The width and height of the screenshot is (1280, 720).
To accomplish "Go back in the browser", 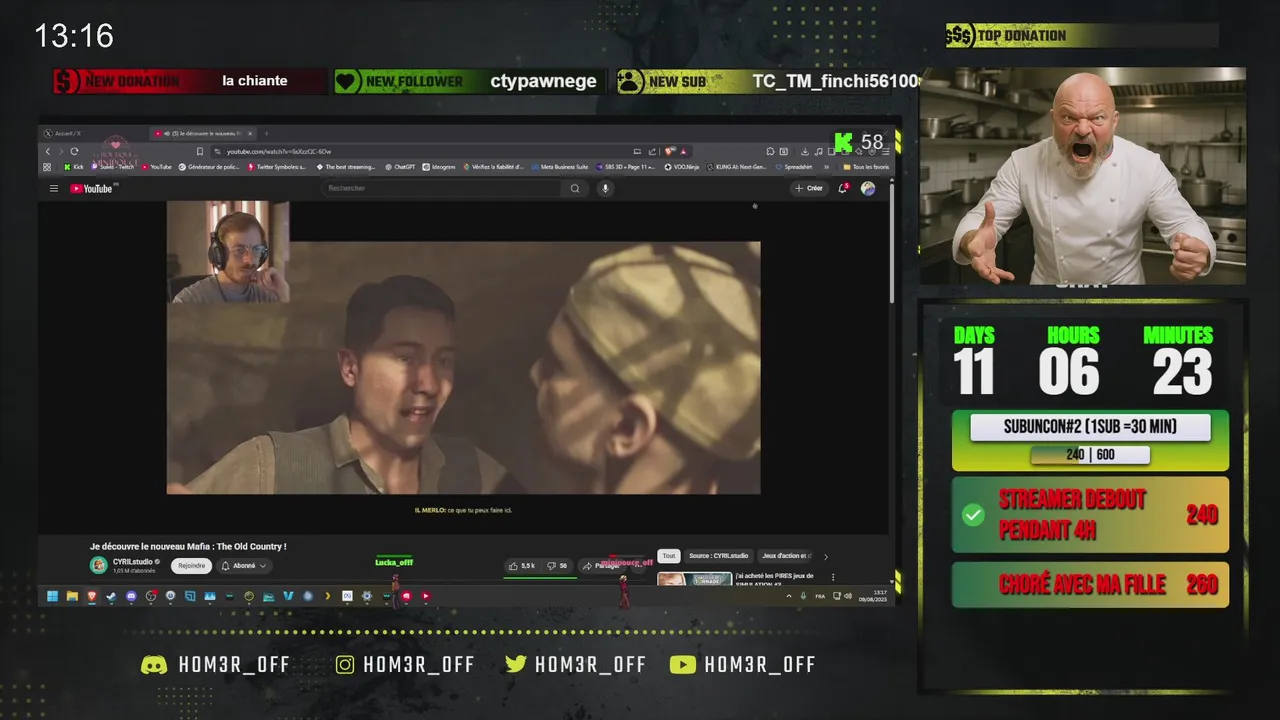I will click(x=48, y=151).
